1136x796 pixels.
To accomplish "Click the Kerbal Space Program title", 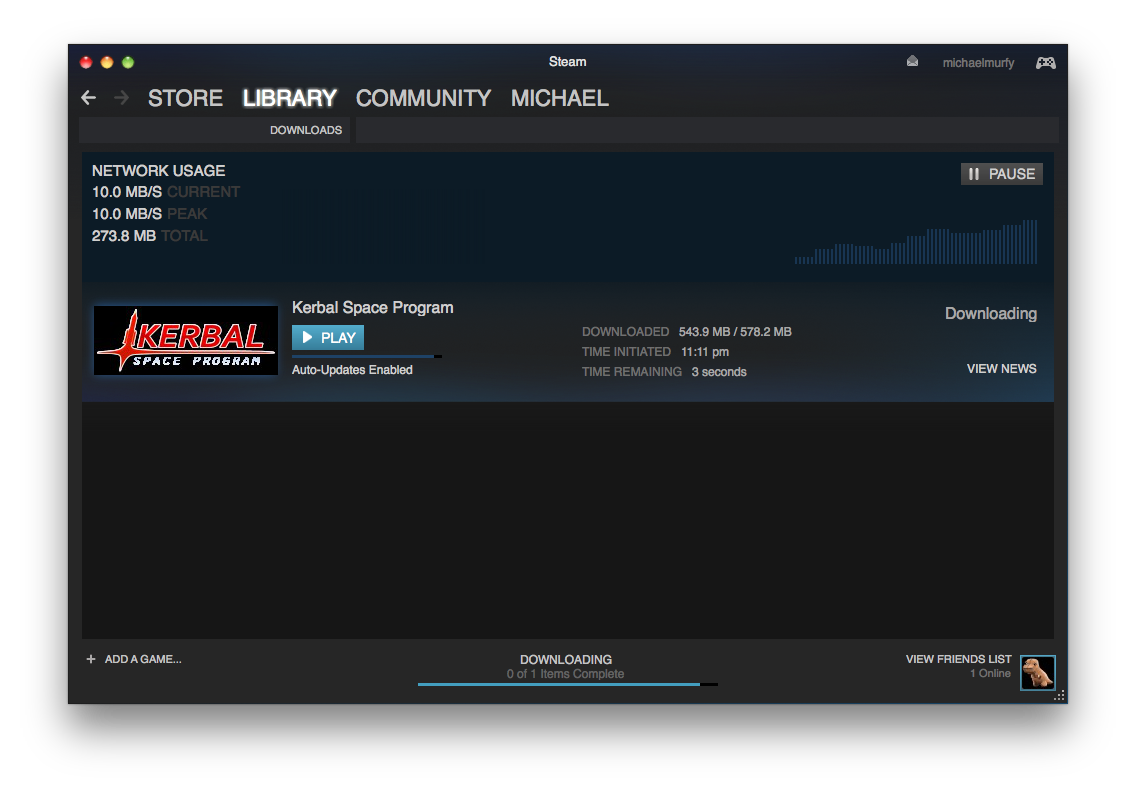I will tap(372, 308).
